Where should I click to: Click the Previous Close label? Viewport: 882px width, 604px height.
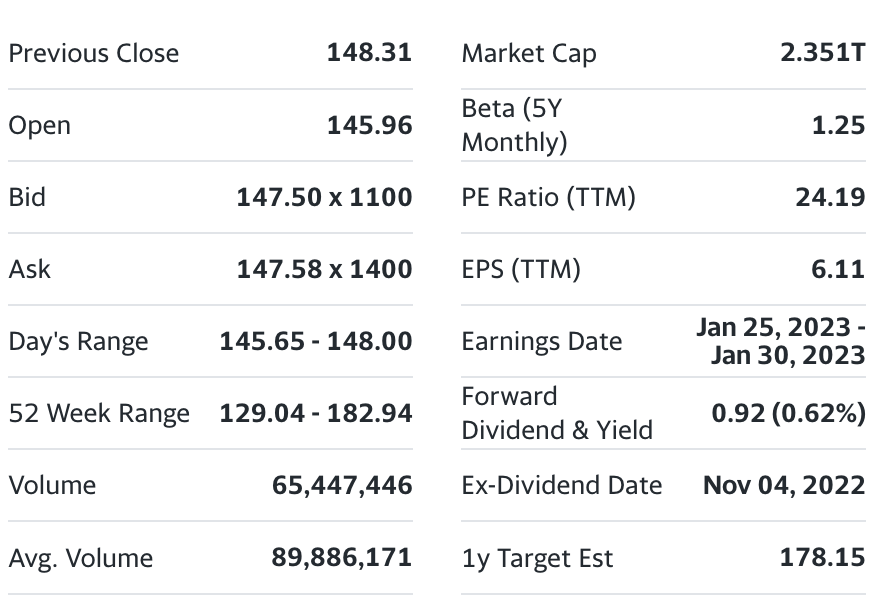[x=93, y=53]
